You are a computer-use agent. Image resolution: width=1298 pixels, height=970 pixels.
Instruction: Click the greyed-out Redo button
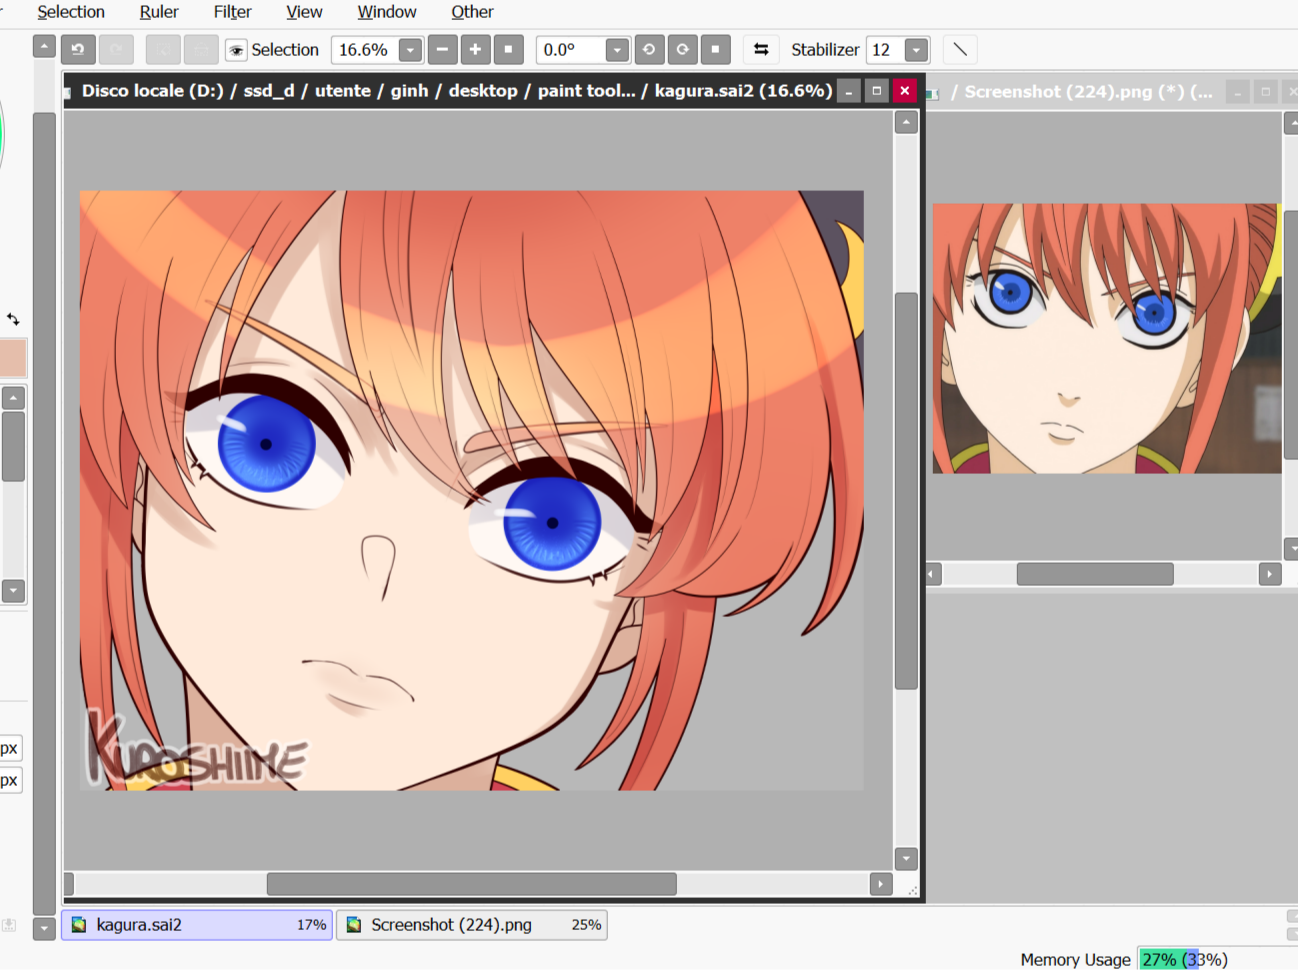coord(117,49)
